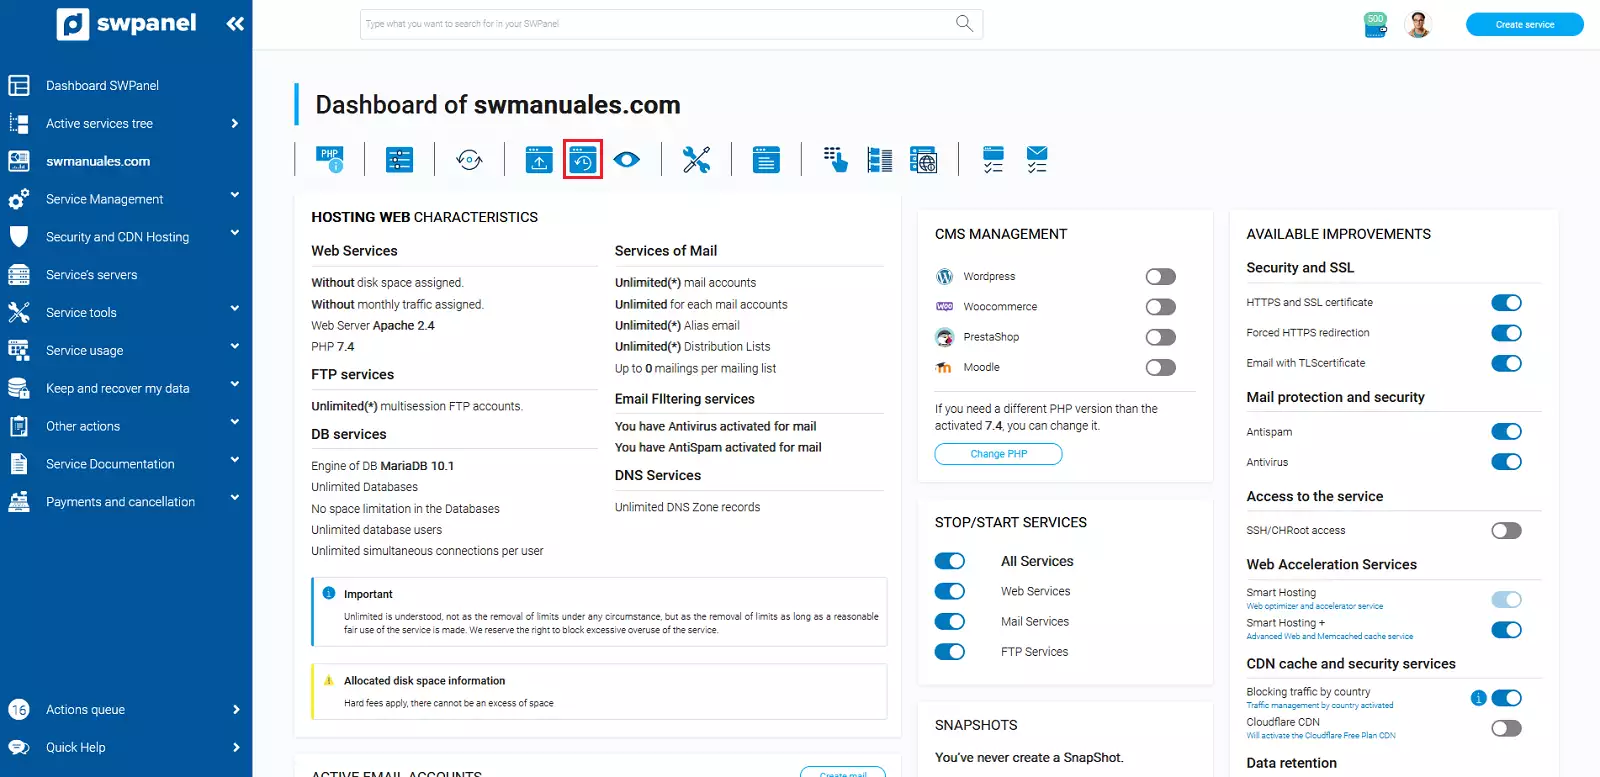Open Service's servers menu item
Screen dimensions: 1600x777
(92, 275)
